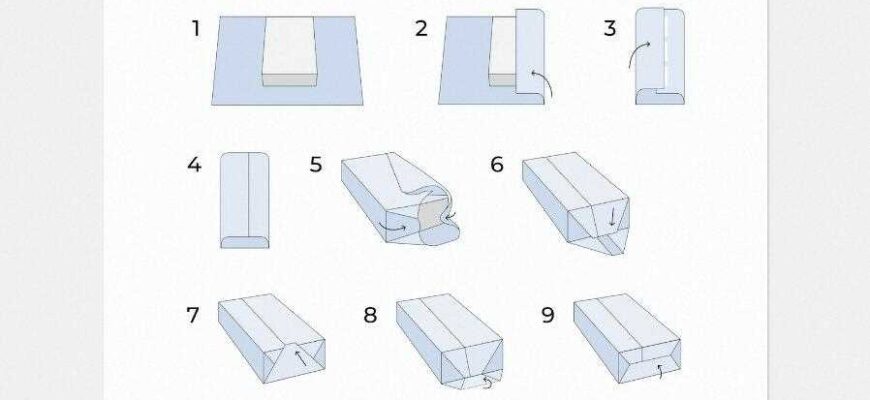Click the curved arrow in step 2
Image resolution: width=870 pixels, height=400 pixels.
(x=542, y=84)
